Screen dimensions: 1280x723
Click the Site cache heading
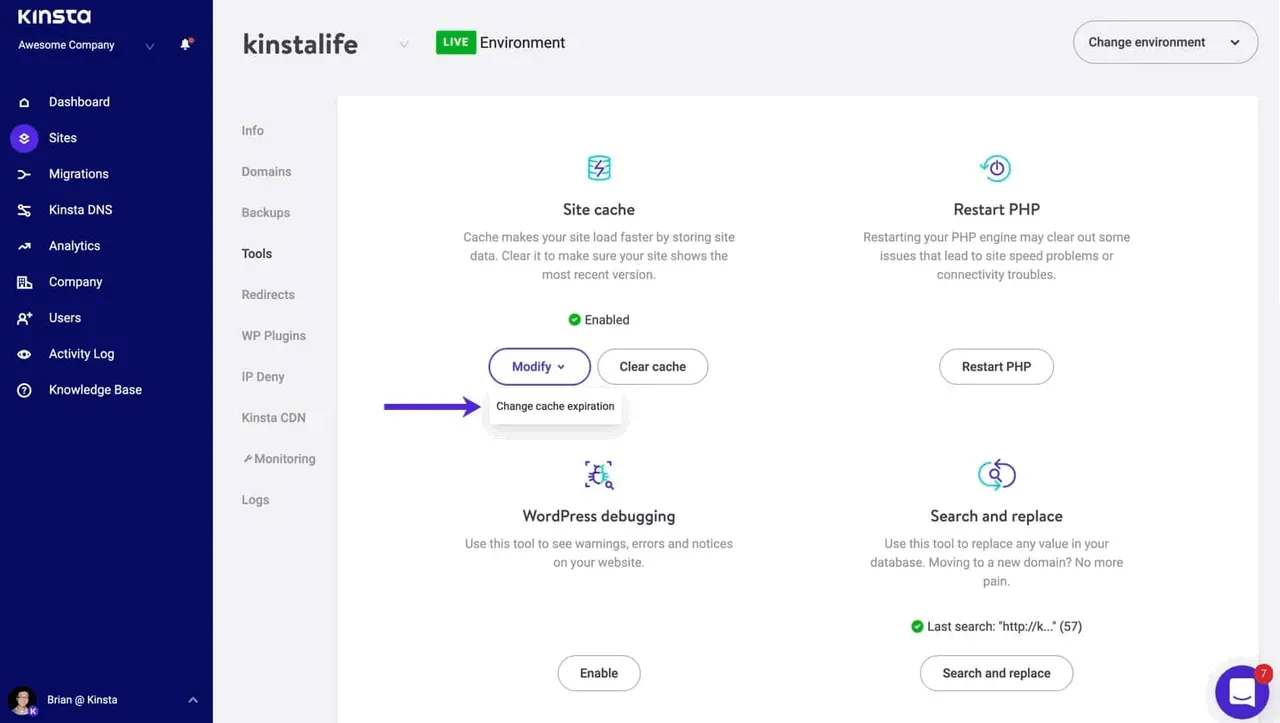598,210
